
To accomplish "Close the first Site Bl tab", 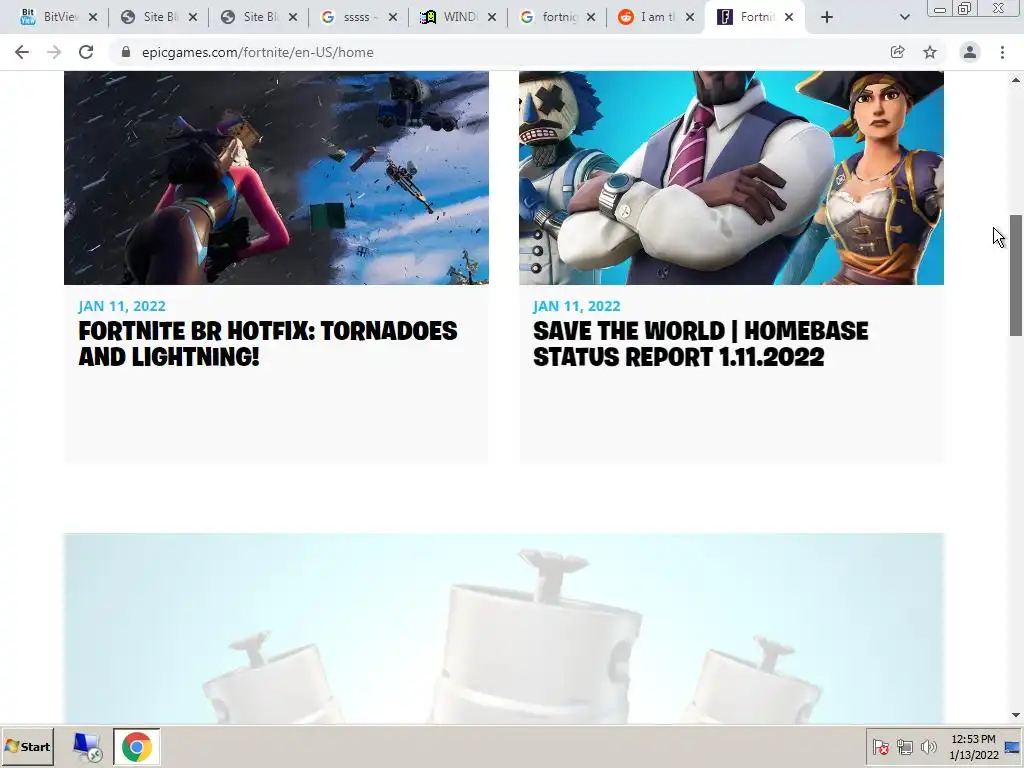I will point(193,18).
